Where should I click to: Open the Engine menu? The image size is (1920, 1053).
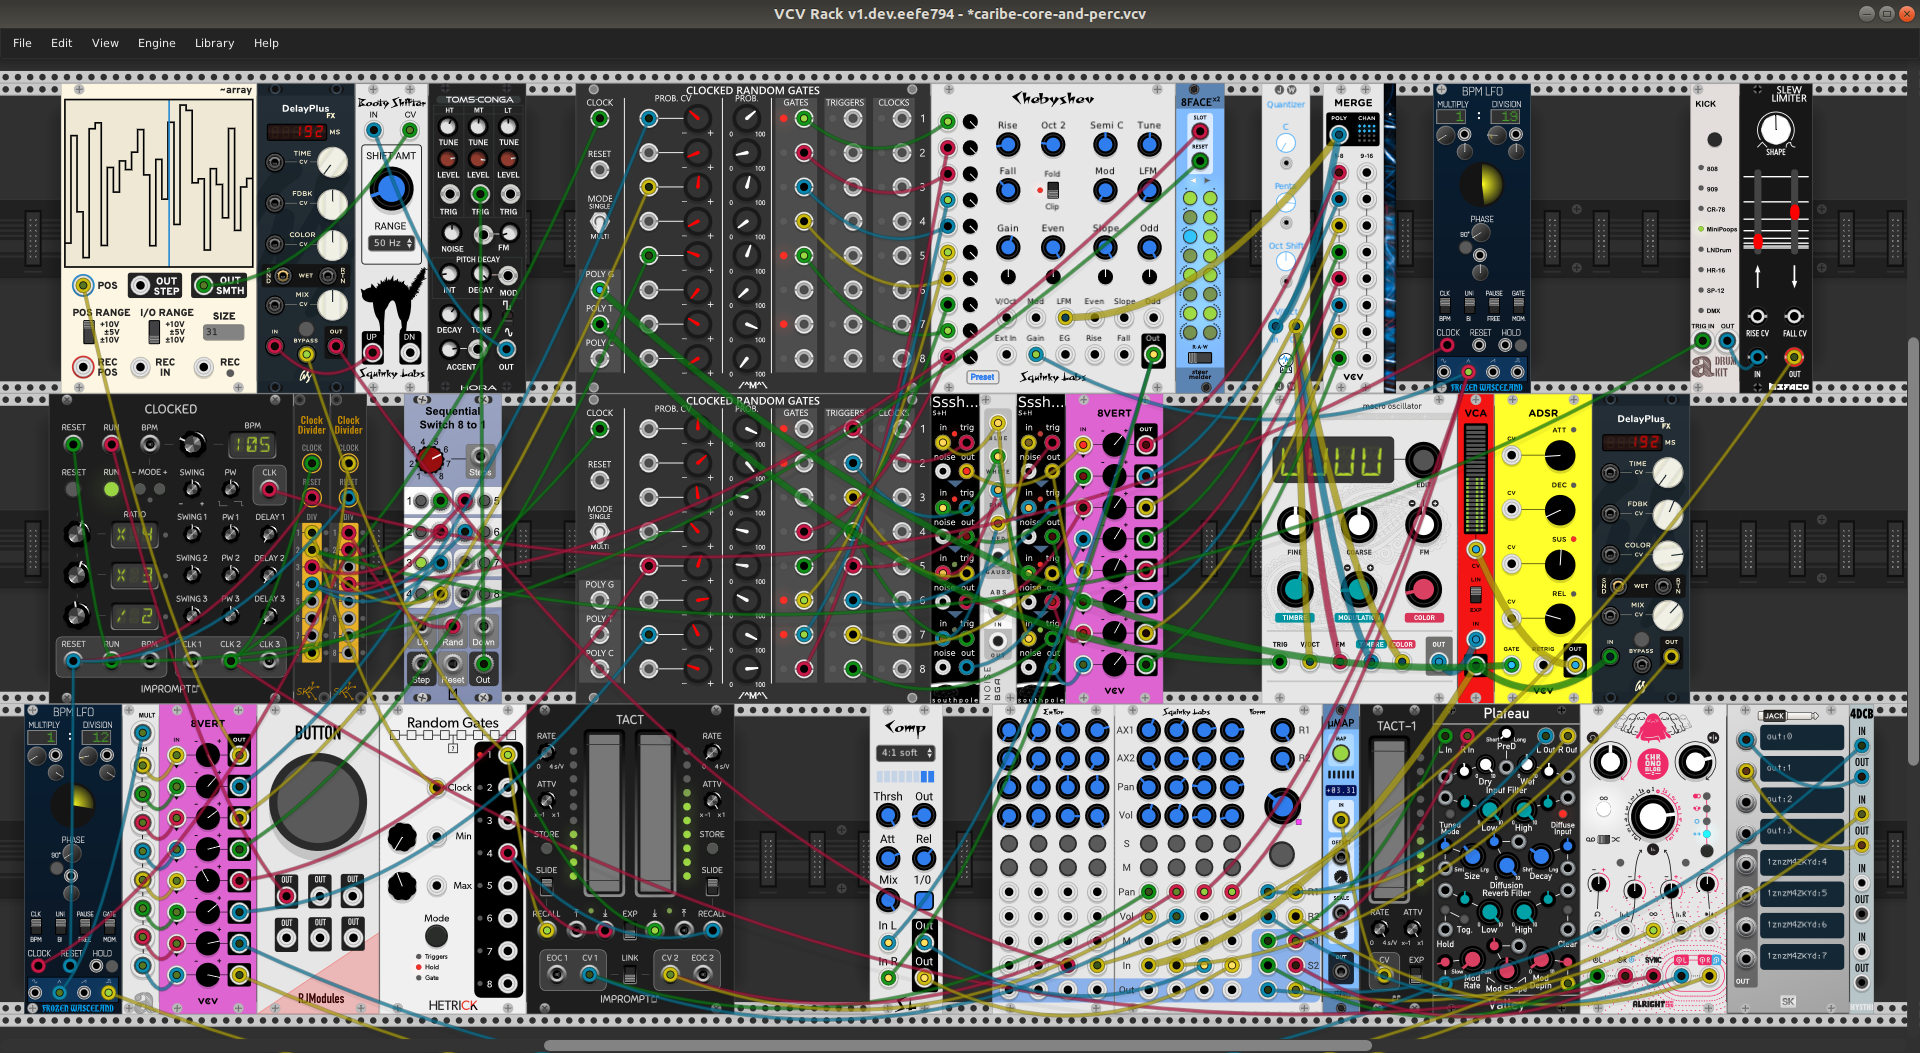pyautogui.click(x=156, y=43)
